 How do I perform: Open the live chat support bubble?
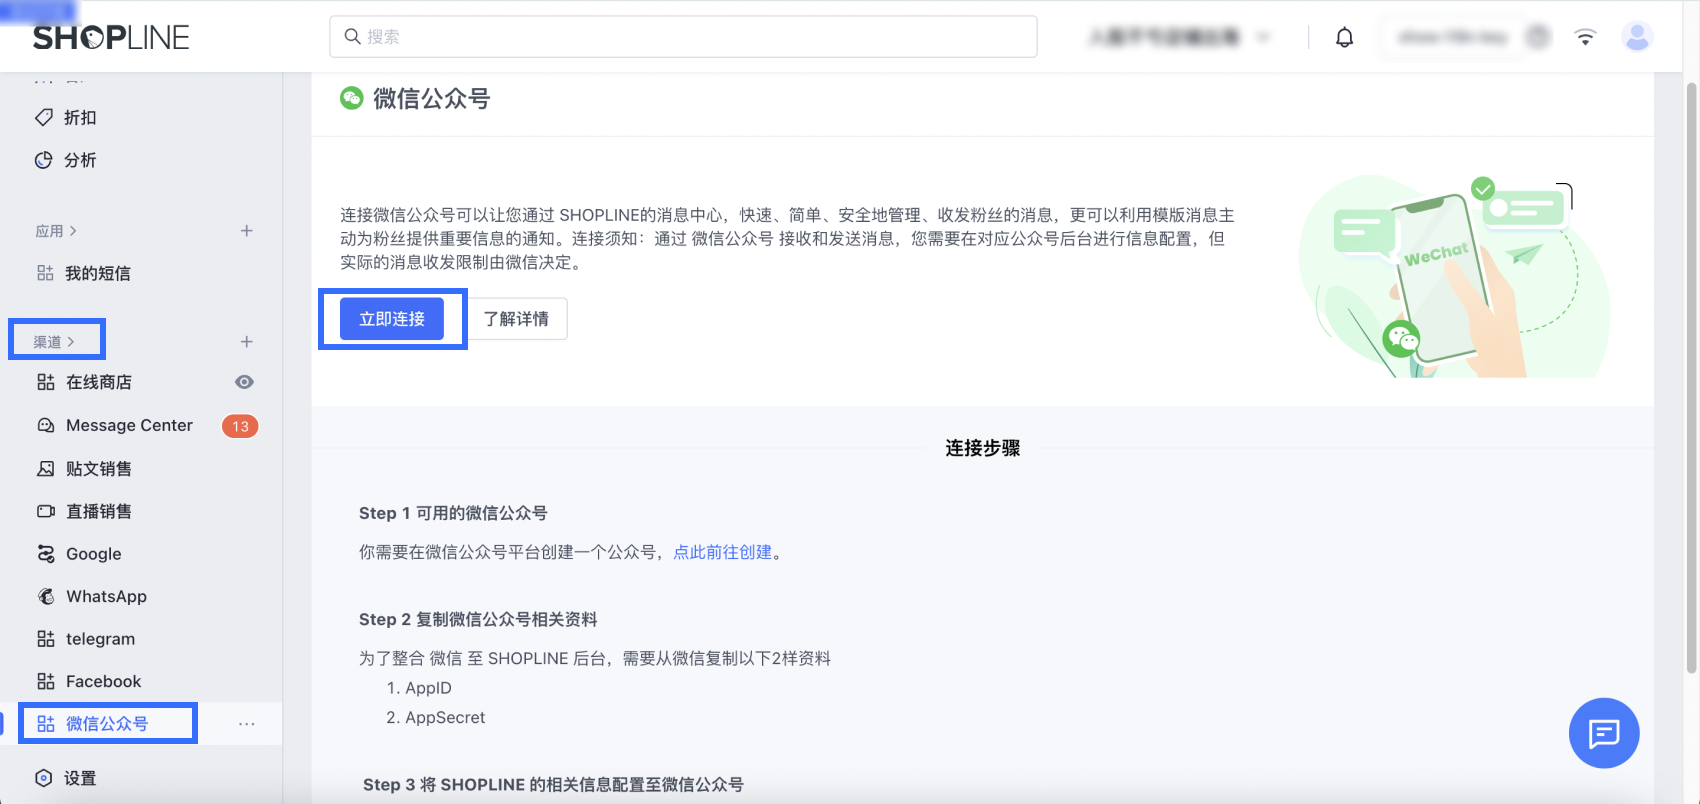[1604, 733]
